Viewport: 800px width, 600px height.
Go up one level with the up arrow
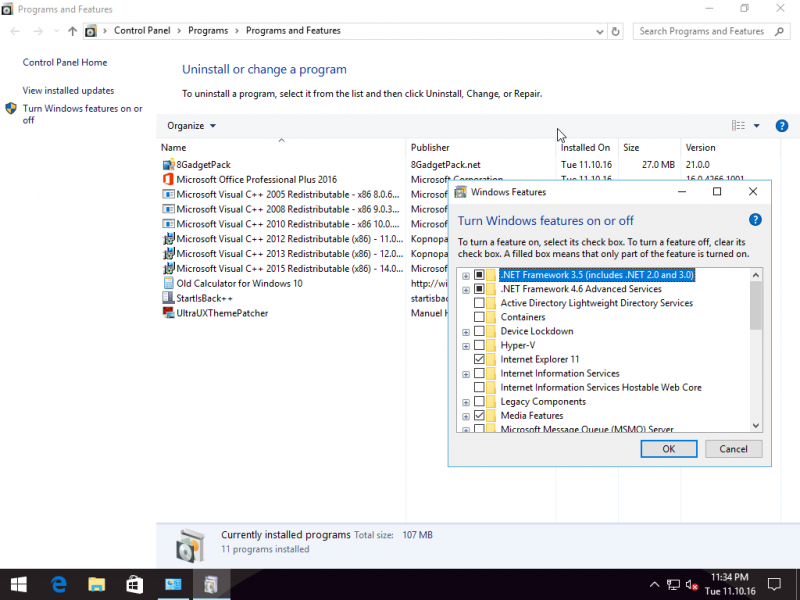click(72, 31)
